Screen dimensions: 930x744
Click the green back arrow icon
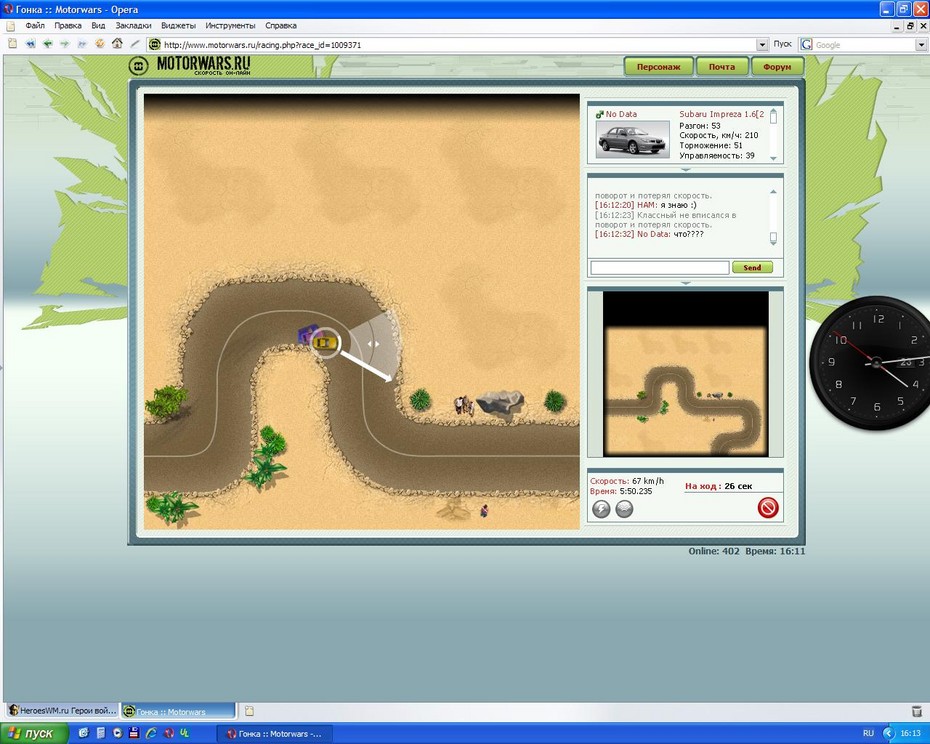(x=47, y=44)
